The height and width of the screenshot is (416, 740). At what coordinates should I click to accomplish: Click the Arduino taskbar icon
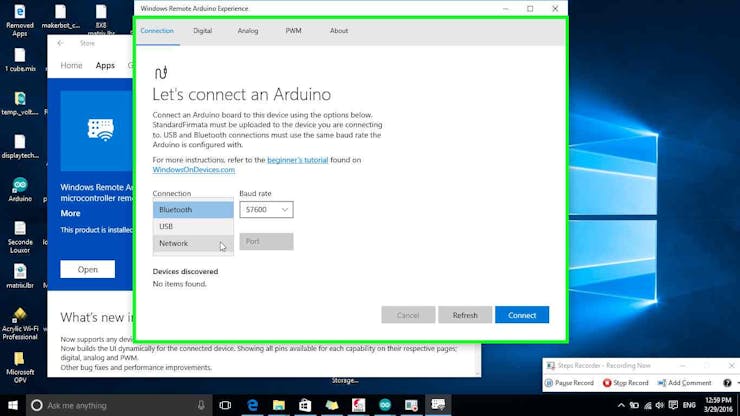(x=385, y=405)
